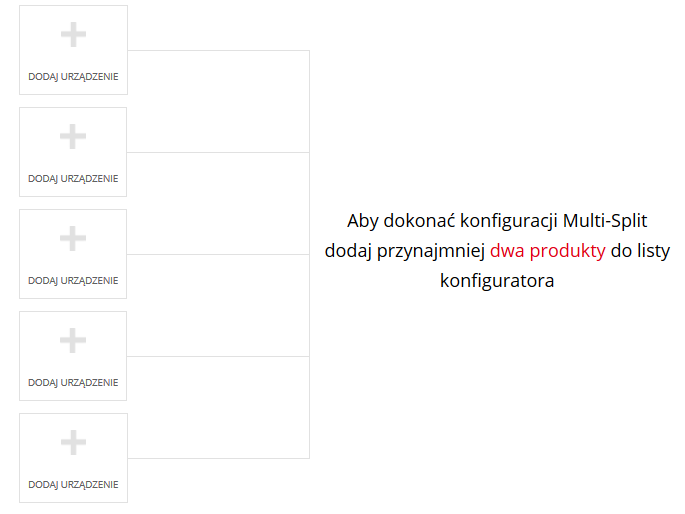The height and width of the screenshot is (514, 685).
Task: Select the first empty device card
Action: coord(73,50)
